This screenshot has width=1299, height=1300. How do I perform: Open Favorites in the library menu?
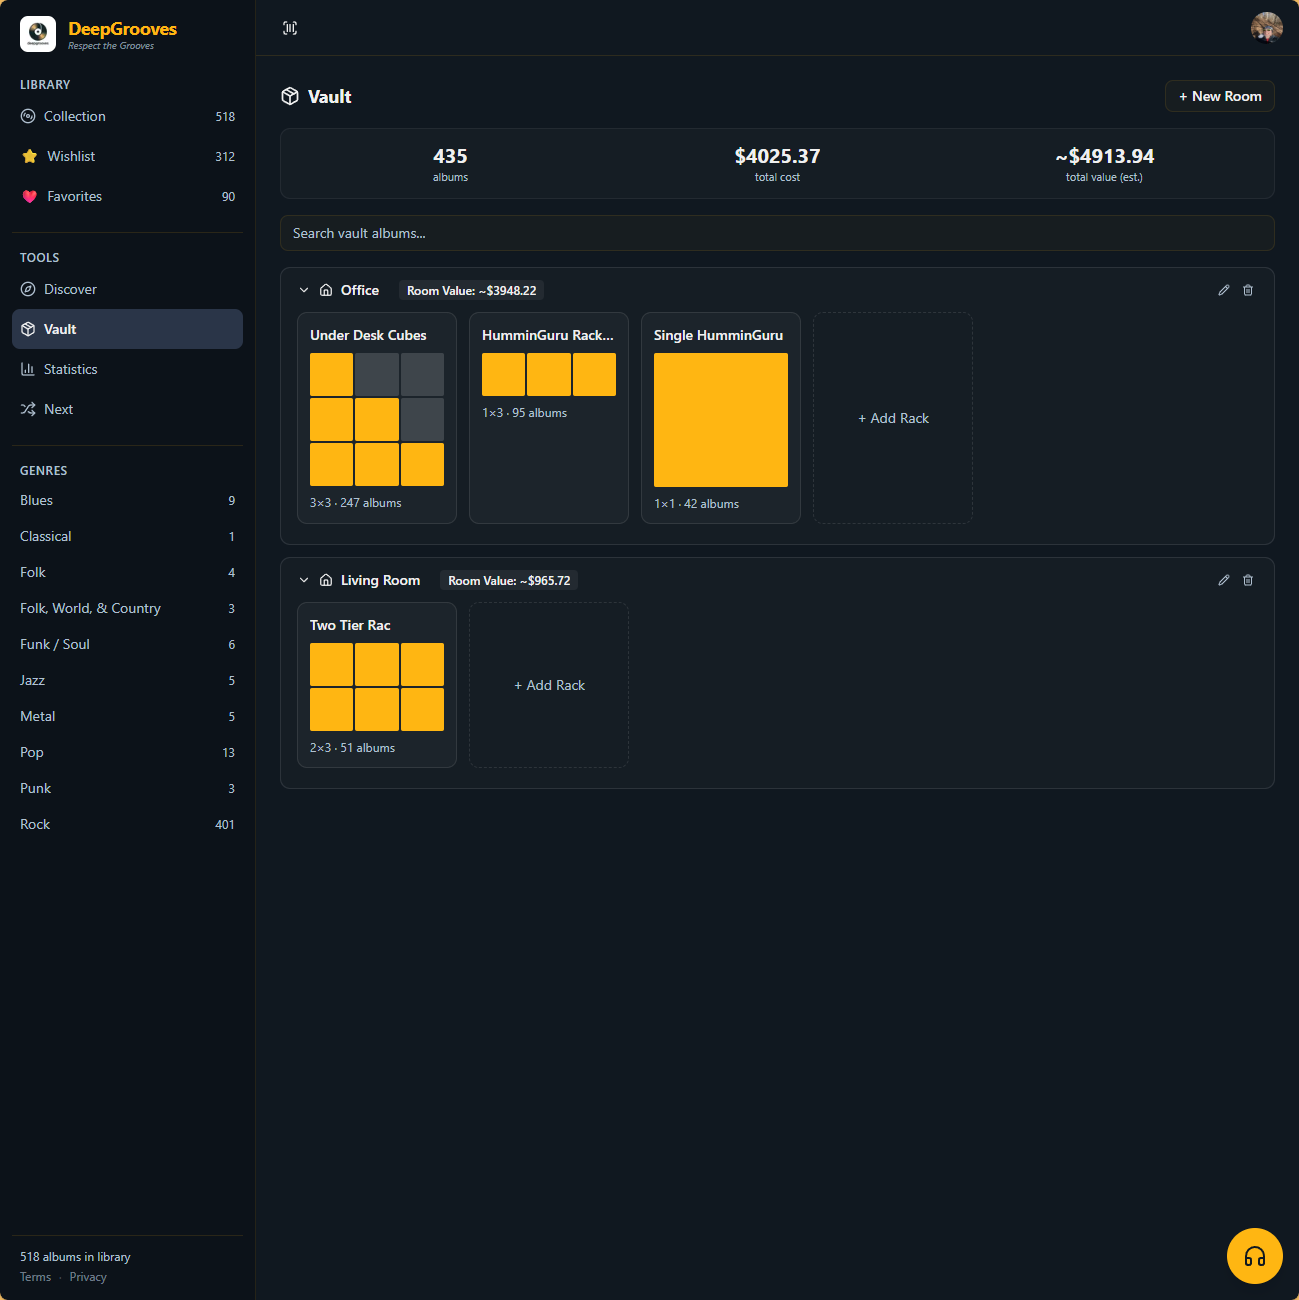pos(127,196)
